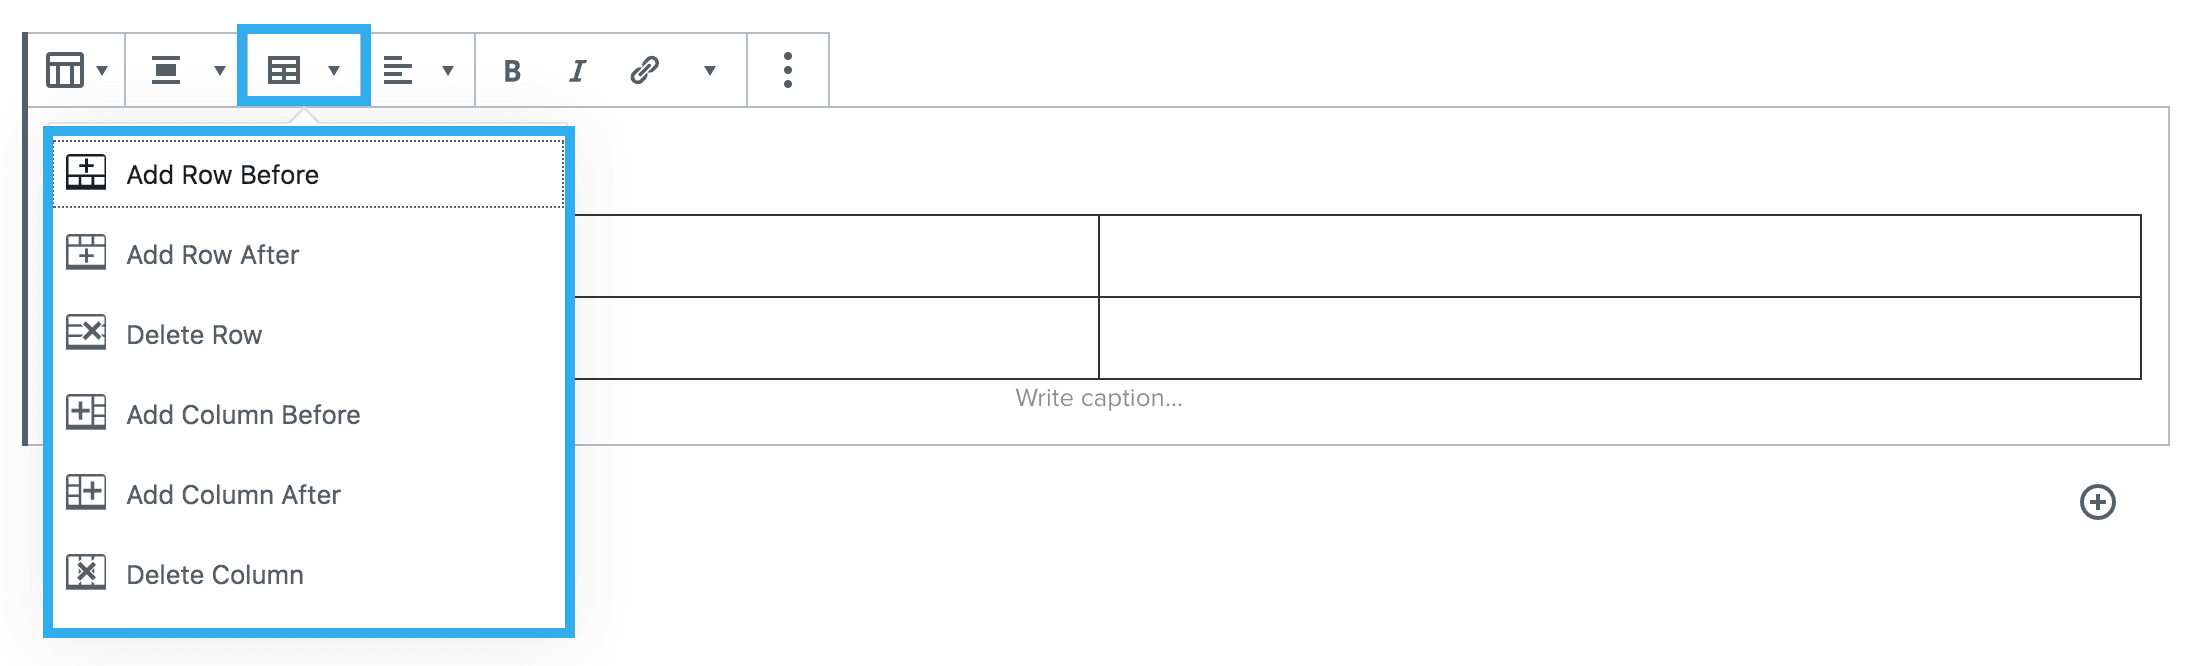Screen dimensions: 2198x666
Task: Click the table block type icon
Action: 65,69
